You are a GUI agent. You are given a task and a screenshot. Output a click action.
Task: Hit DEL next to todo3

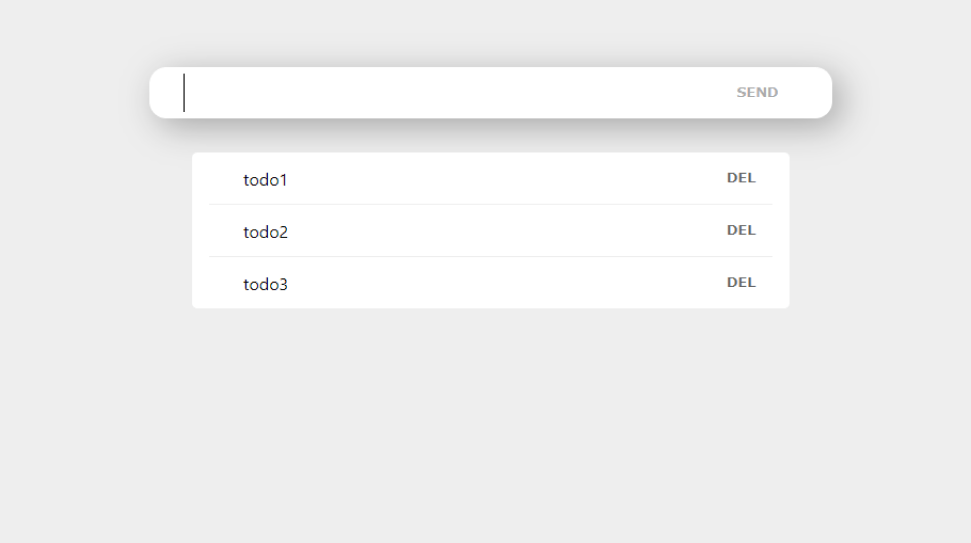tap(741, 282)
